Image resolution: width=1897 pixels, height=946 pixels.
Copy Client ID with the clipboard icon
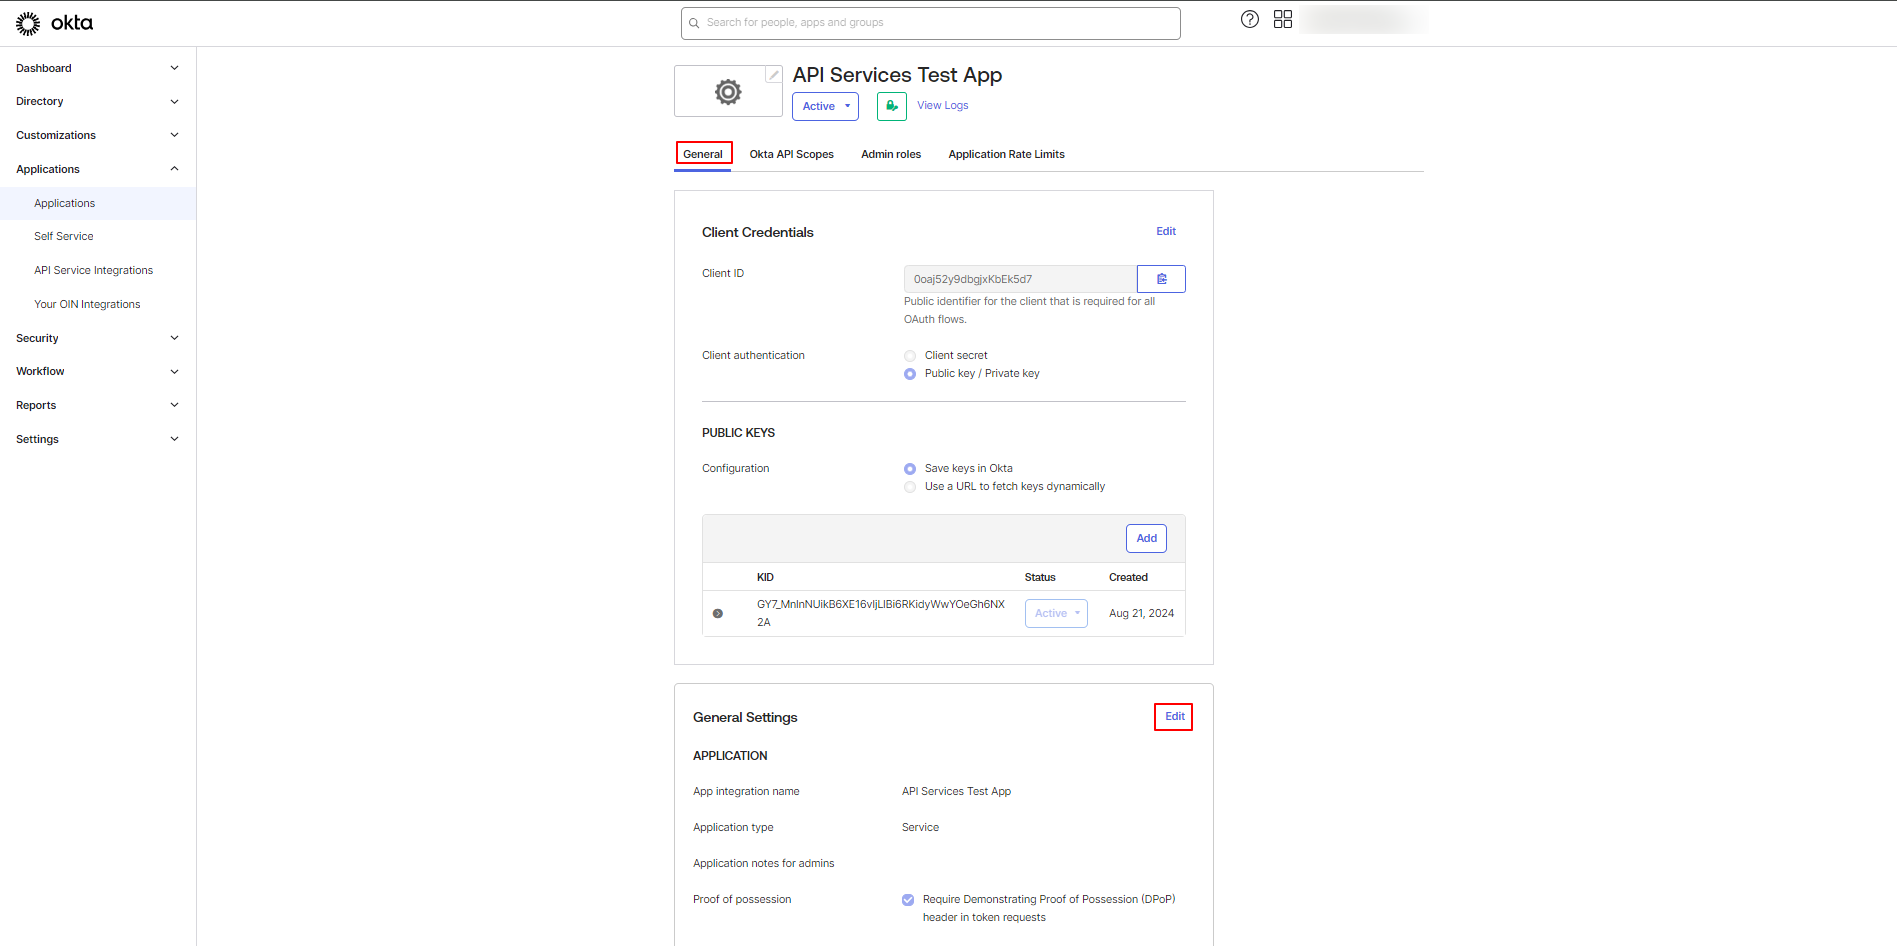[1161, 279]
